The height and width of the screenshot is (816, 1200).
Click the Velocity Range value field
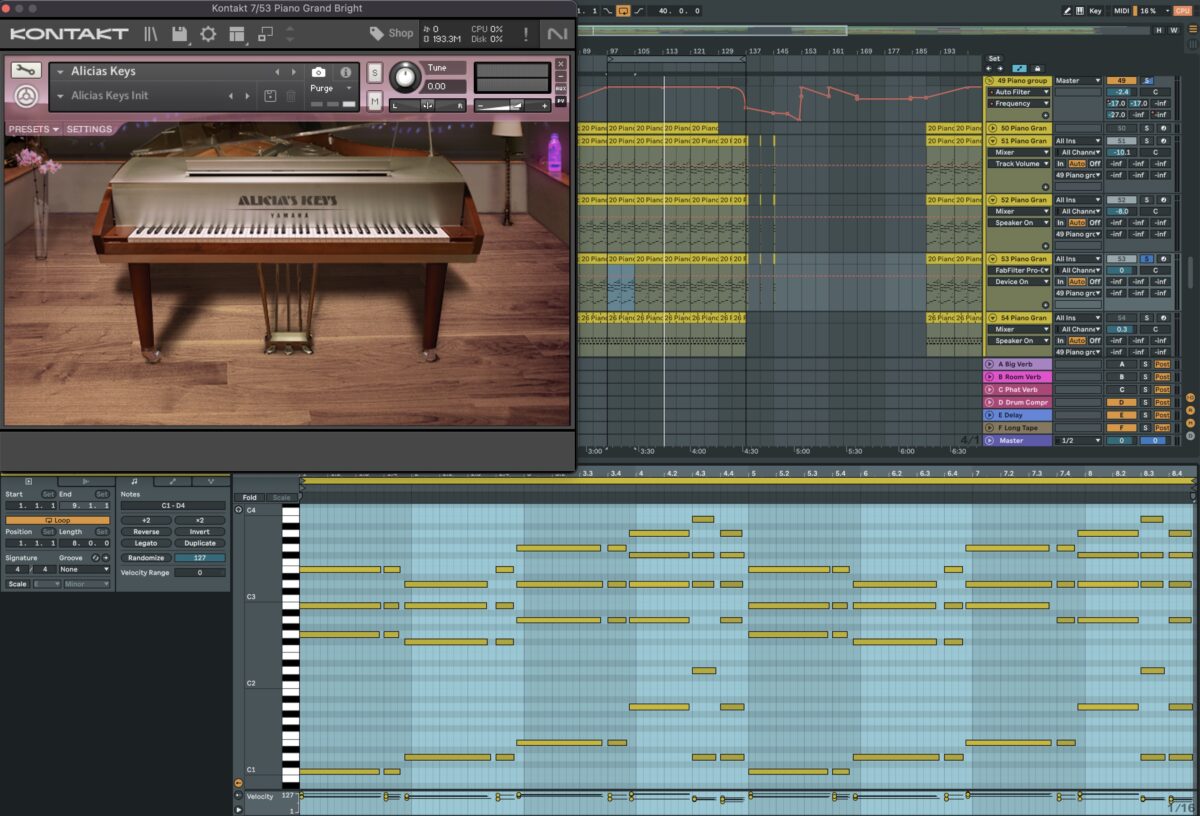tap(199, 573)
